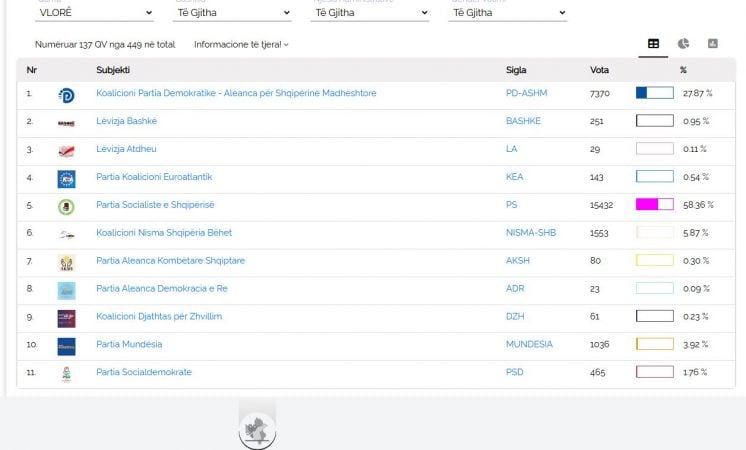Open the VLORË region dropdown

(x=94, y=13)
